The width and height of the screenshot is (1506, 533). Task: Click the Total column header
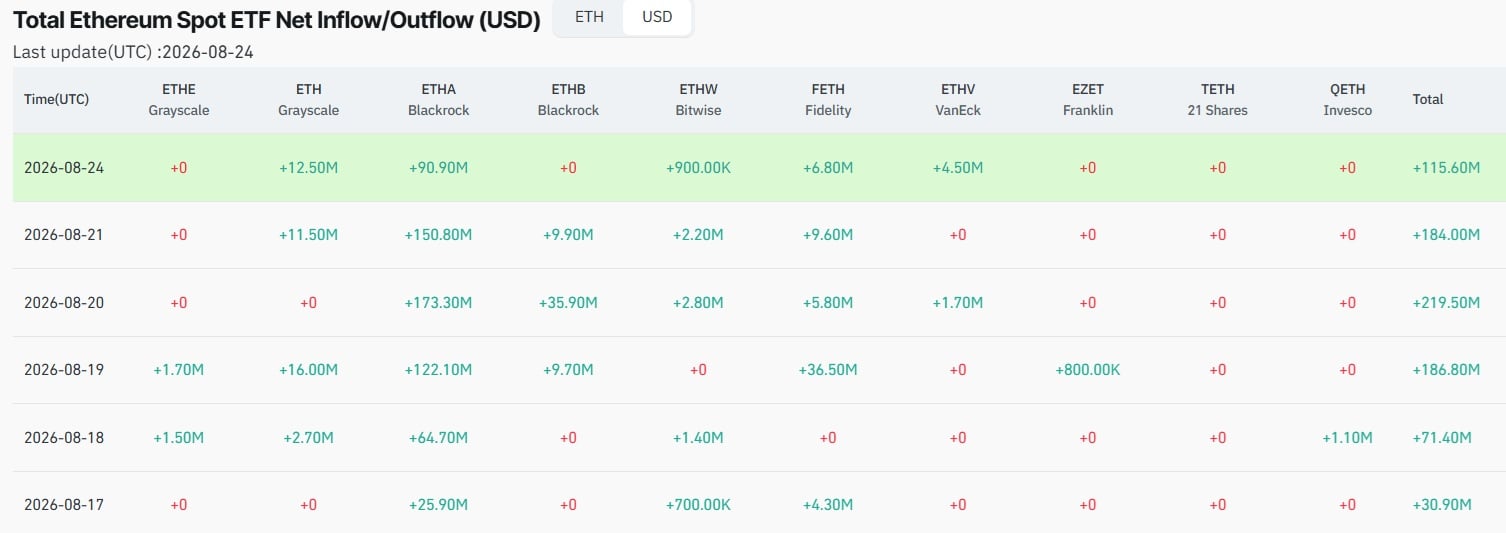point(1428,100)
